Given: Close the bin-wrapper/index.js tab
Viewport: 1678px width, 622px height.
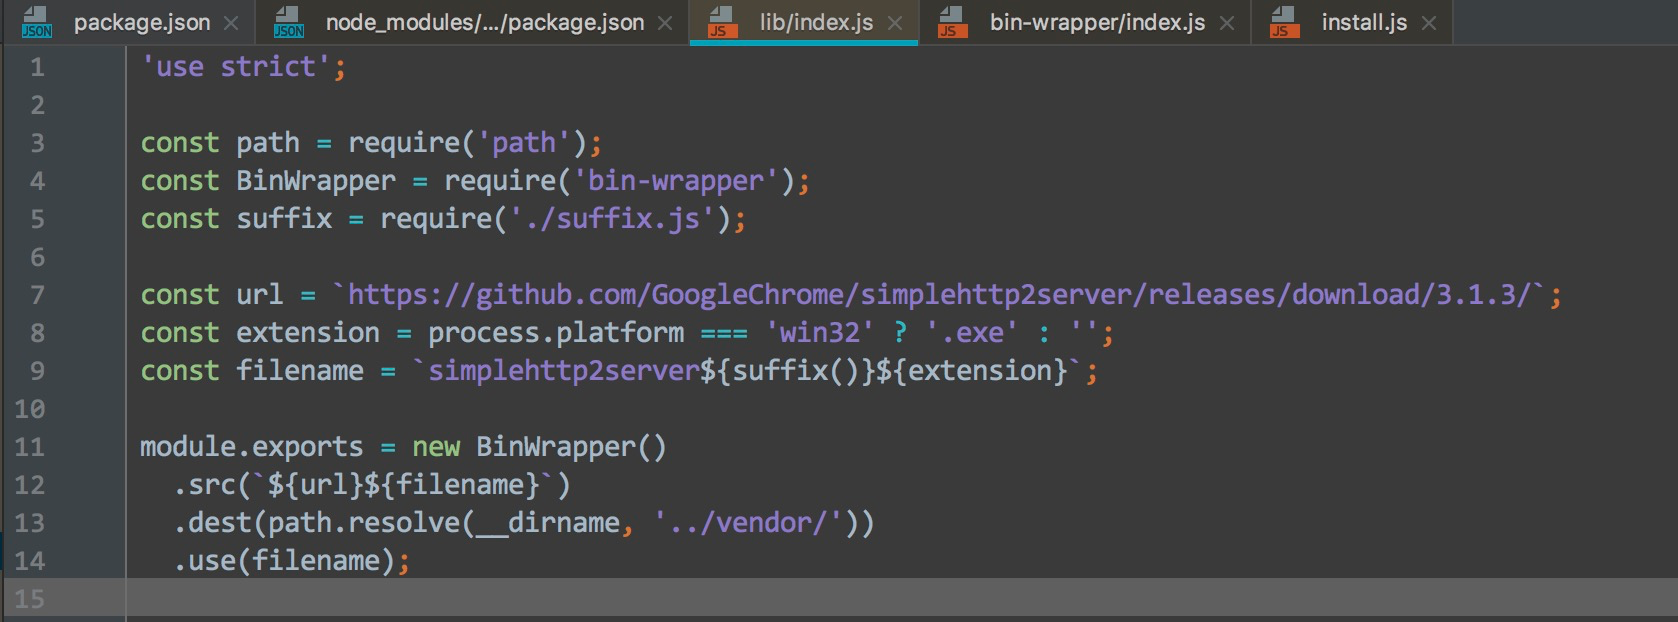Looking at the screenshot, I should point(1227,23).
